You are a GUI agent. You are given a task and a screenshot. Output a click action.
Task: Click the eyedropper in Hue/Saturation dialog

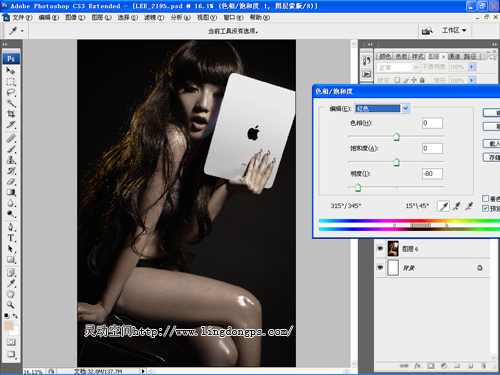pos(443,206)
